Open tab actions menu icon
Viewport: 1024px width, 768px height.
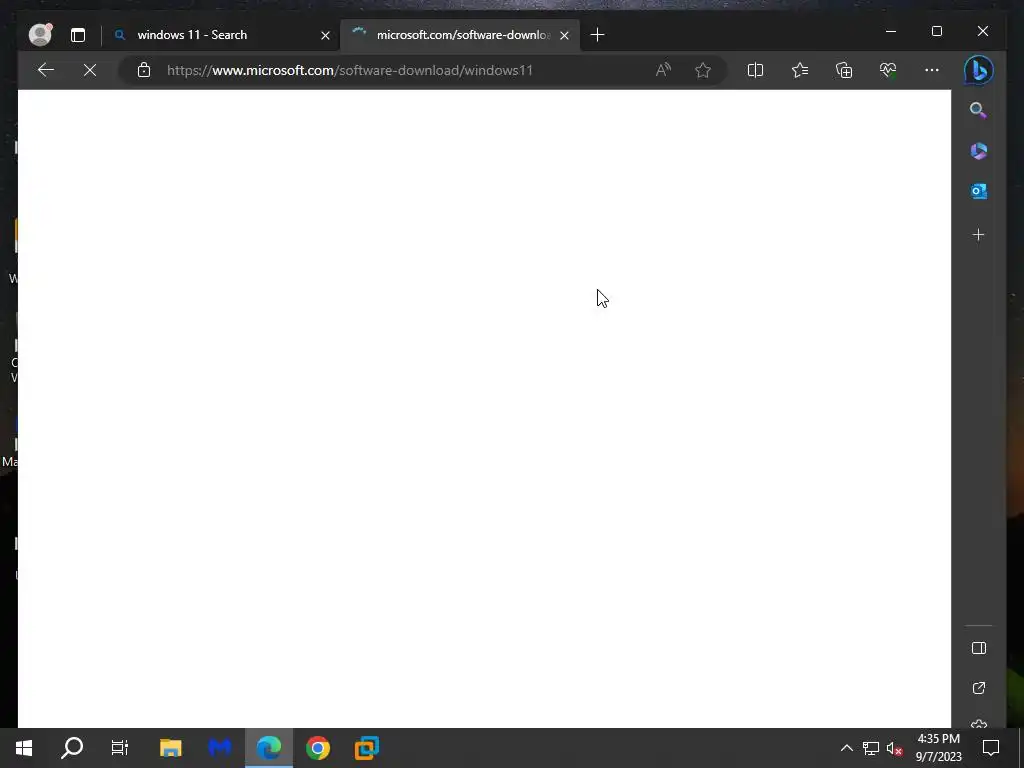pyautogui.click(x=78, y=35)
